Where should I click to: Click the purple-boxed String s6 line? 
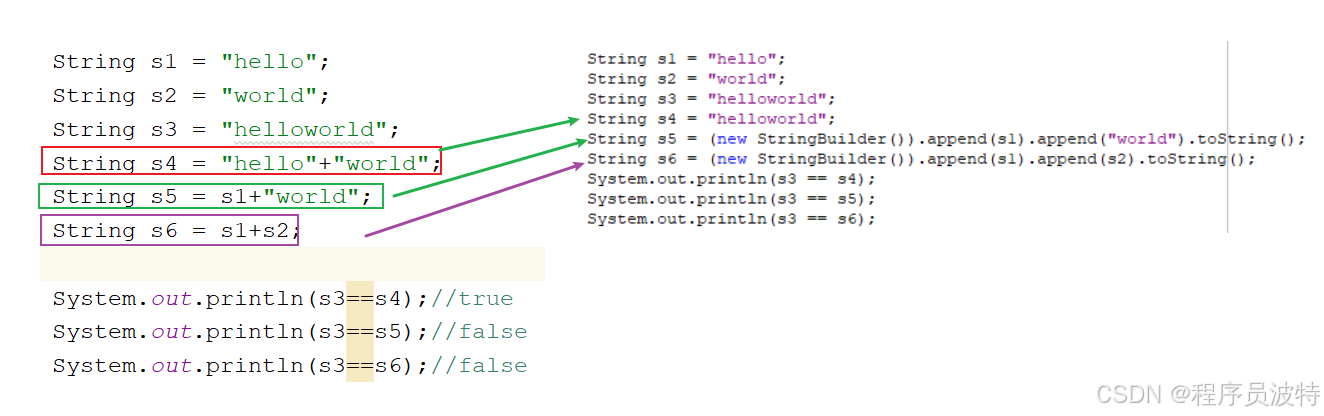coord(169,230)
